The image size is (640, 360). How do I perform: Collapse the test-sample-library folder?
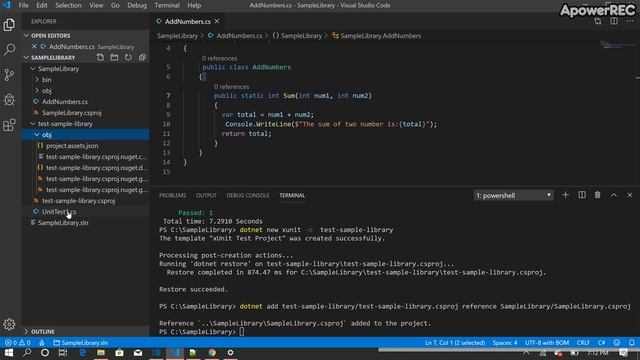point(33,124)
